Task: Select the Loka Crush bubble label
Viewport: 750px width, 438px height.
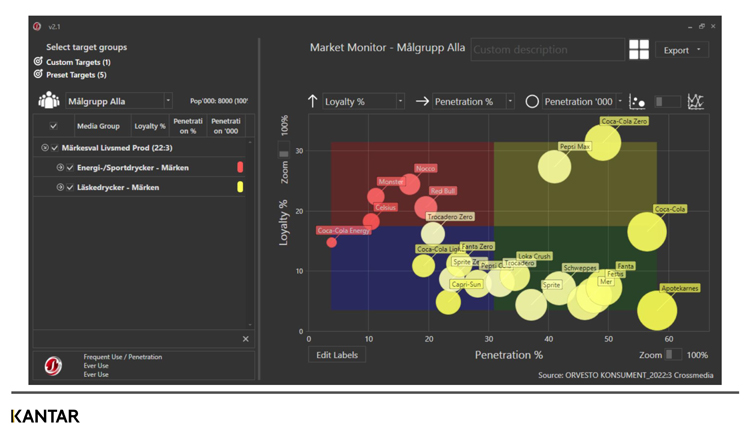Action: point(534,256)
